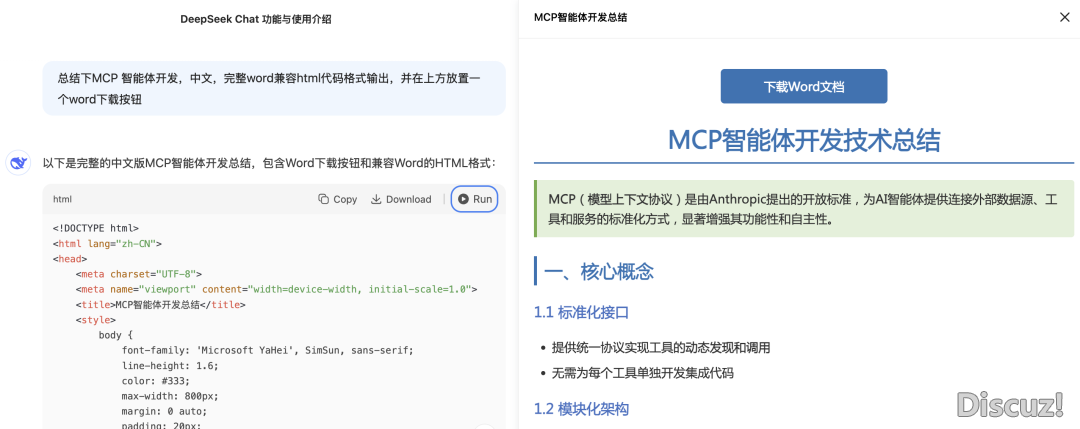Click the code line <!DOCTYPE html>
The image size is (1080, 429).
96,227
